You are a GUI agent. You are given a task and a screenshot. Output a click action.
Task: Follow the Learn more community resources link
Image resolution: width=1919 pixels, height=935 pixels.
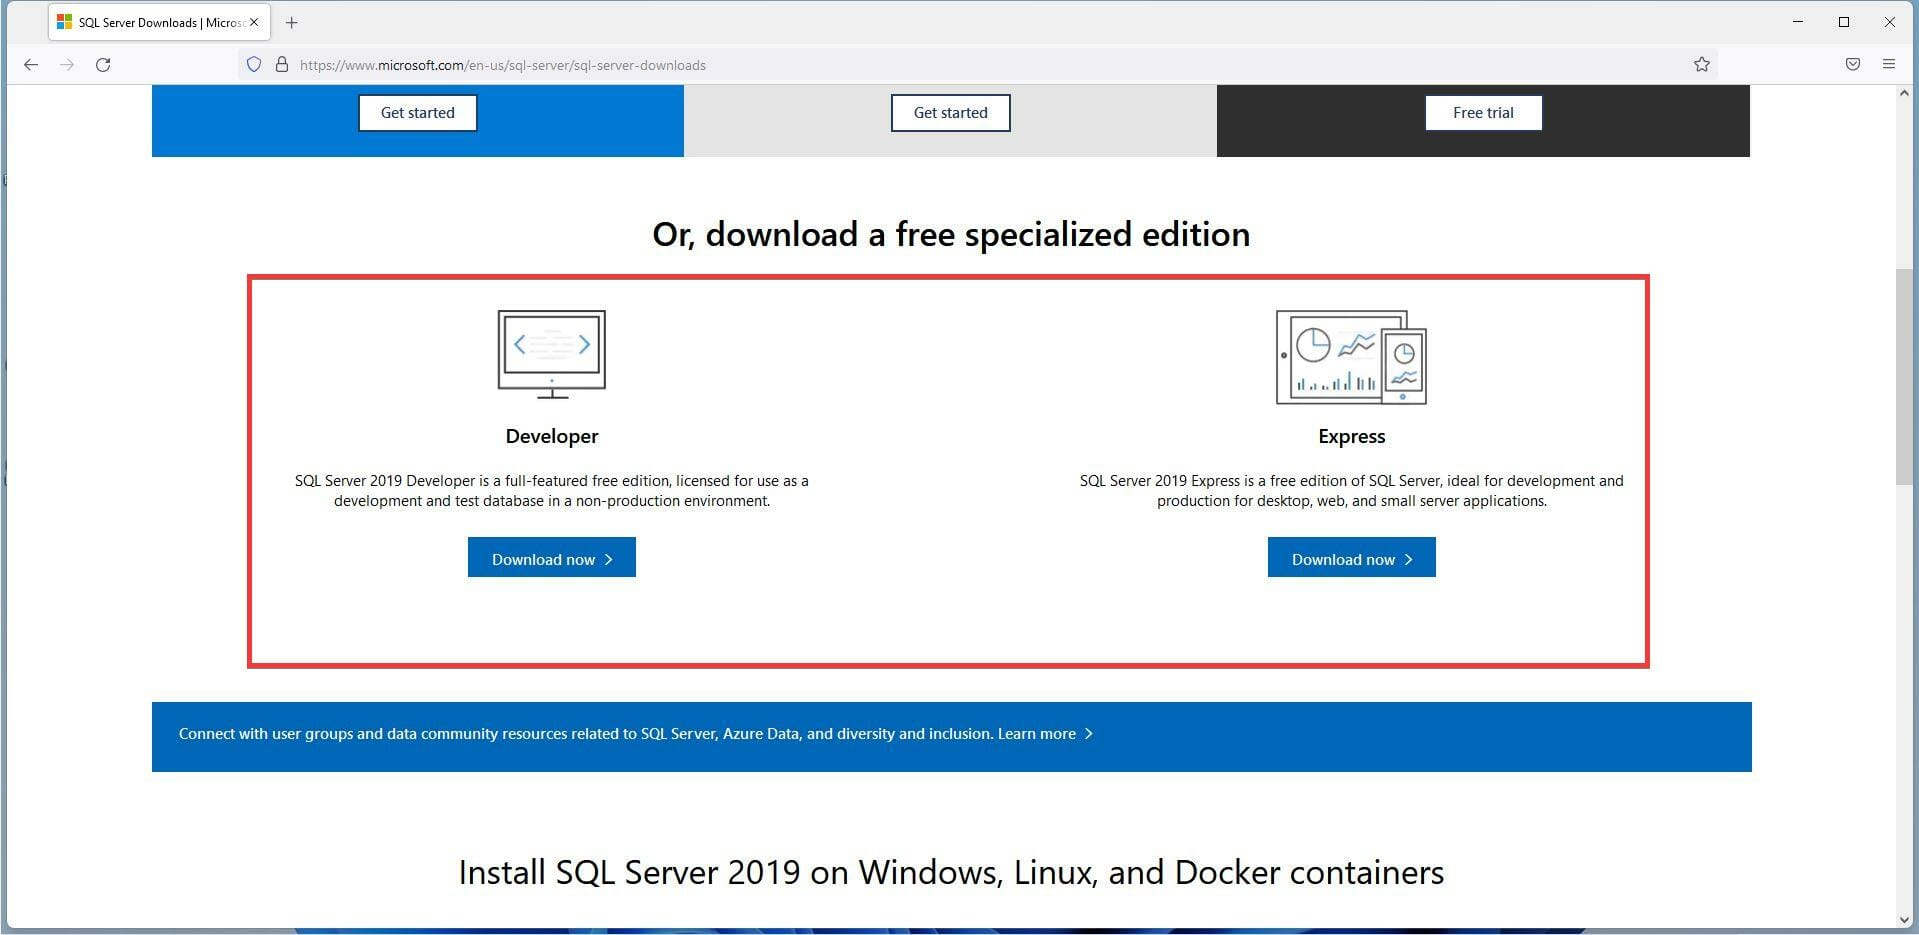tap(1035, 733)
